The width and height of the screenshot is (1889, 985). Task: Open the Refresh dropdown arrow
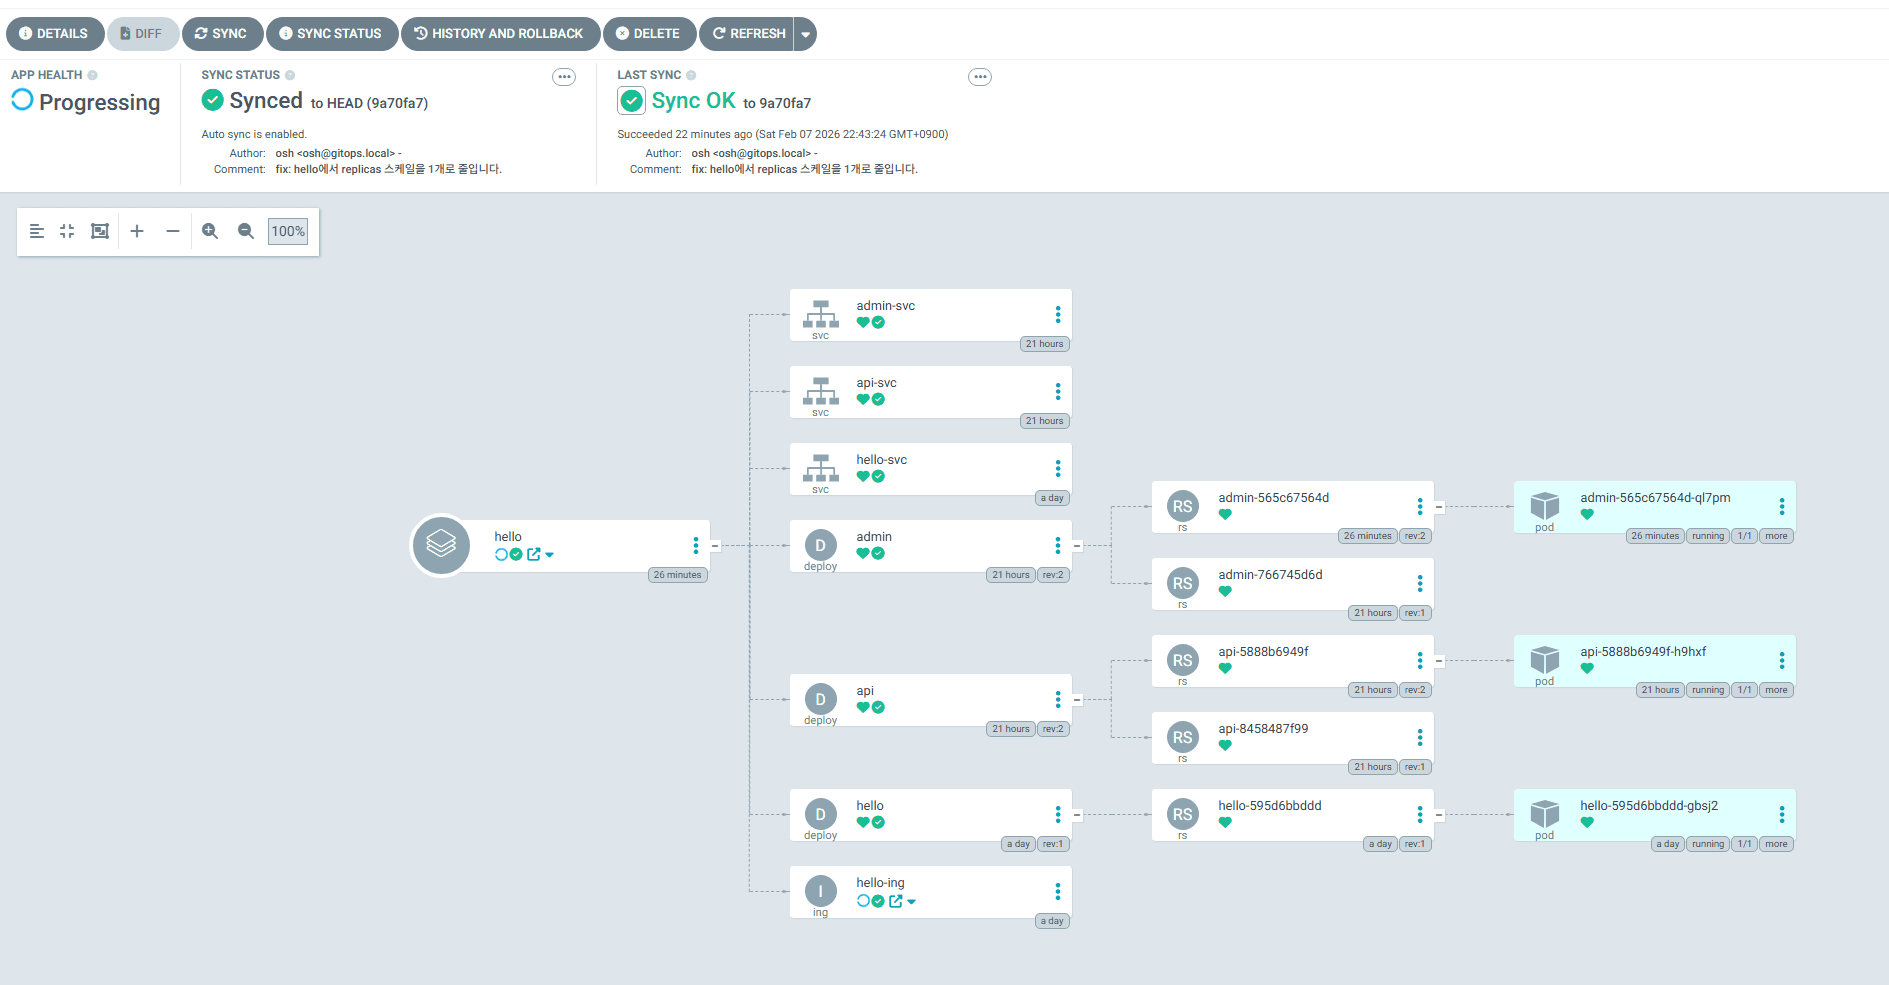805,34
